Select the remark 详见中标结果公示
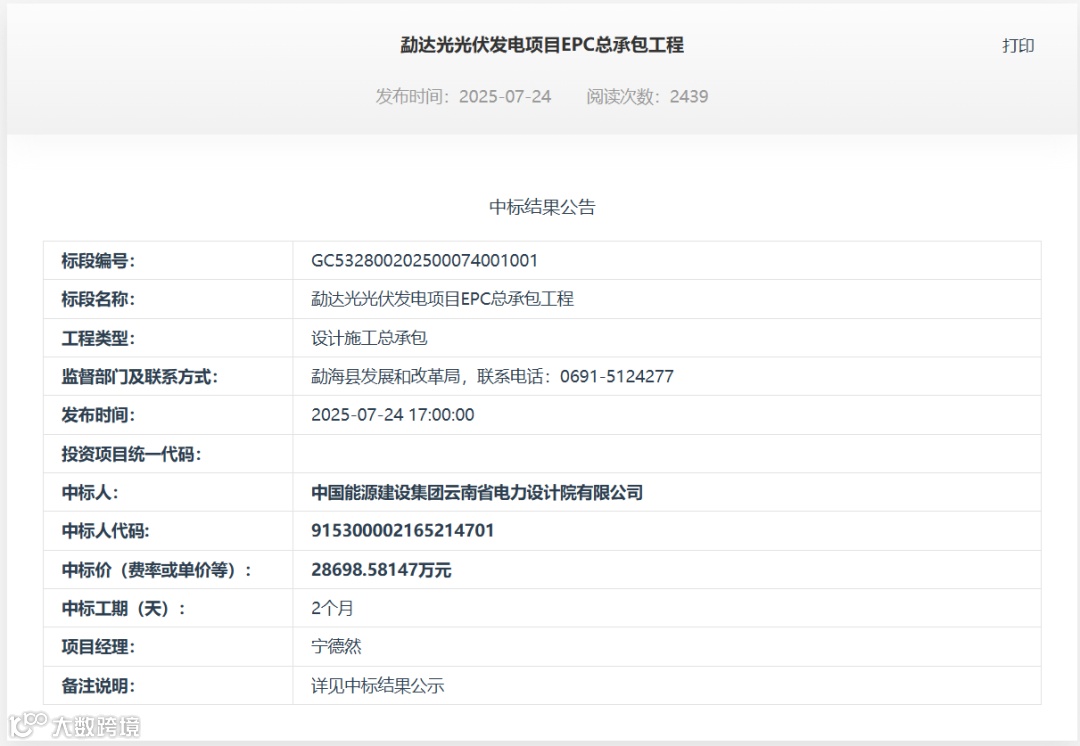 click(377, 685)
